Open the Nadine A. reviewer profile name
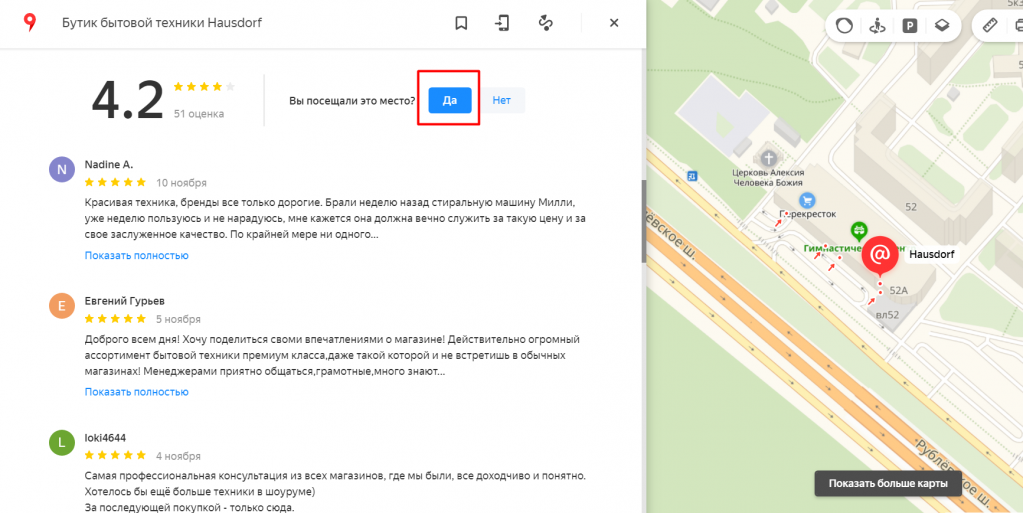 (x=108, y=164)
